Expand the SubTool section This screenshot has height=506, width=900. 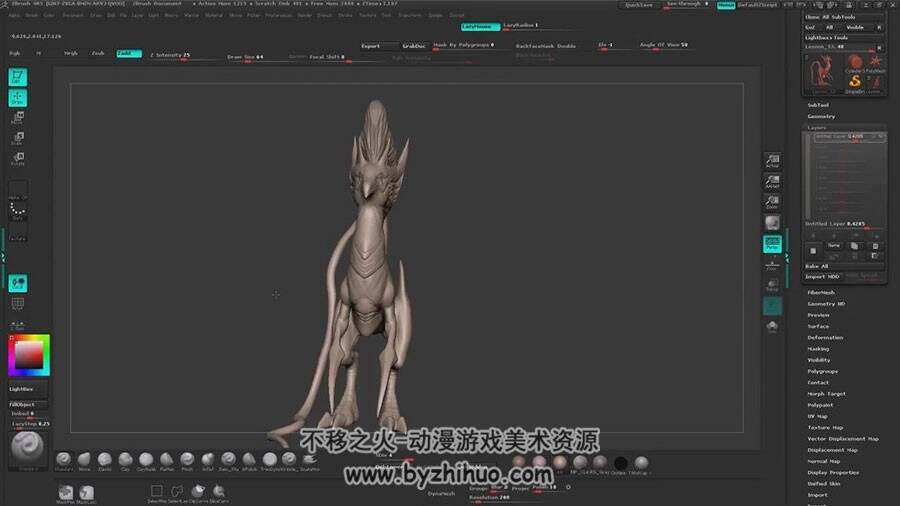(818, 105)
